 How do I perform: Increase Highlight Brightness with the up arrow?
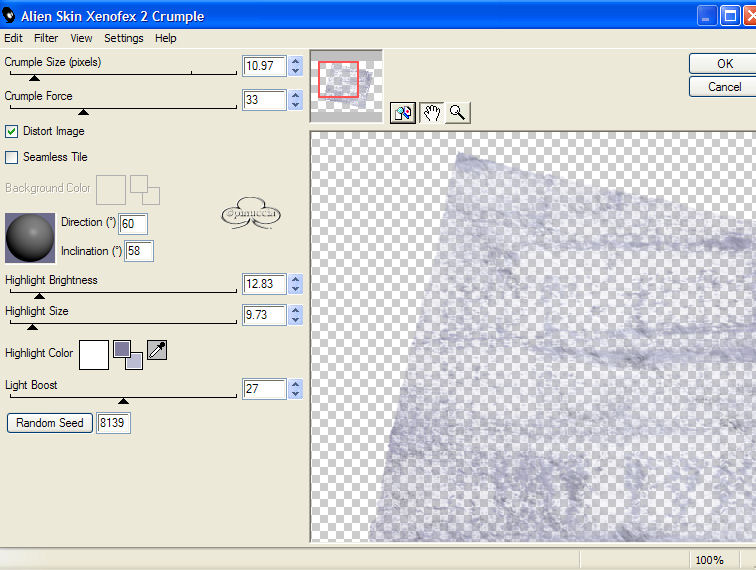pos(296,279)
